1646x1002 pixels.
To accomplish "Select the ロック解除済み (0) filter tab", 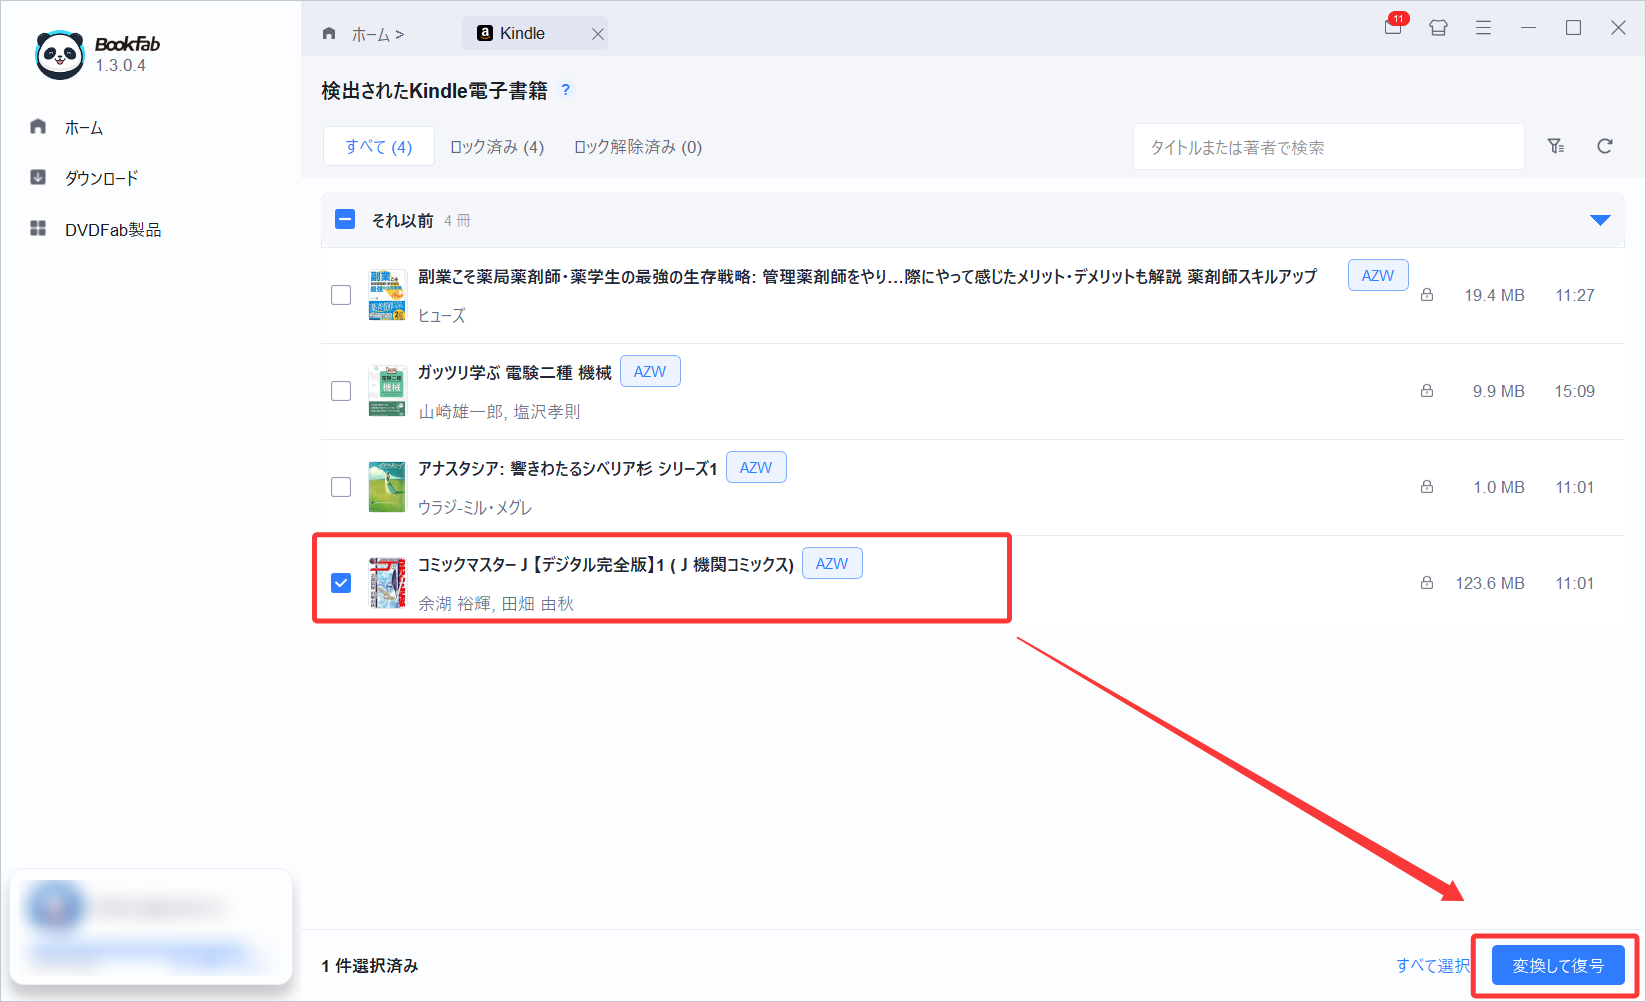I will (x=638, y=147).
